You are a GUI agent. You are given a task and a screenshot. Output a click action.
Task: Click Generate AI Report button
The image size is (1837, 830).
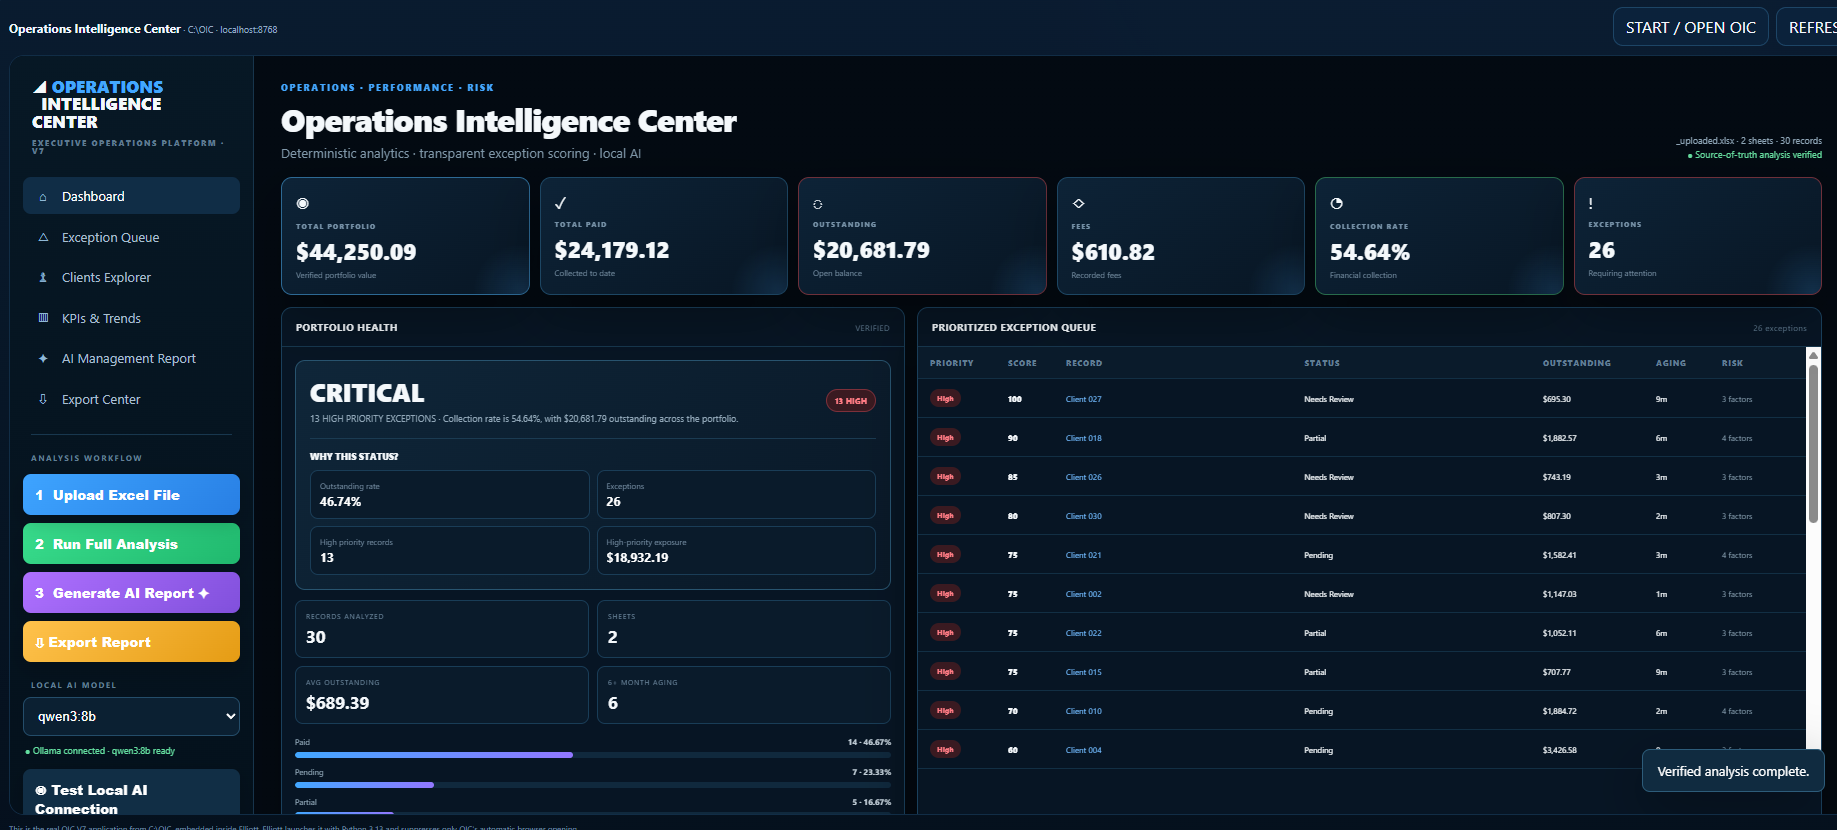tap(131, 593)
